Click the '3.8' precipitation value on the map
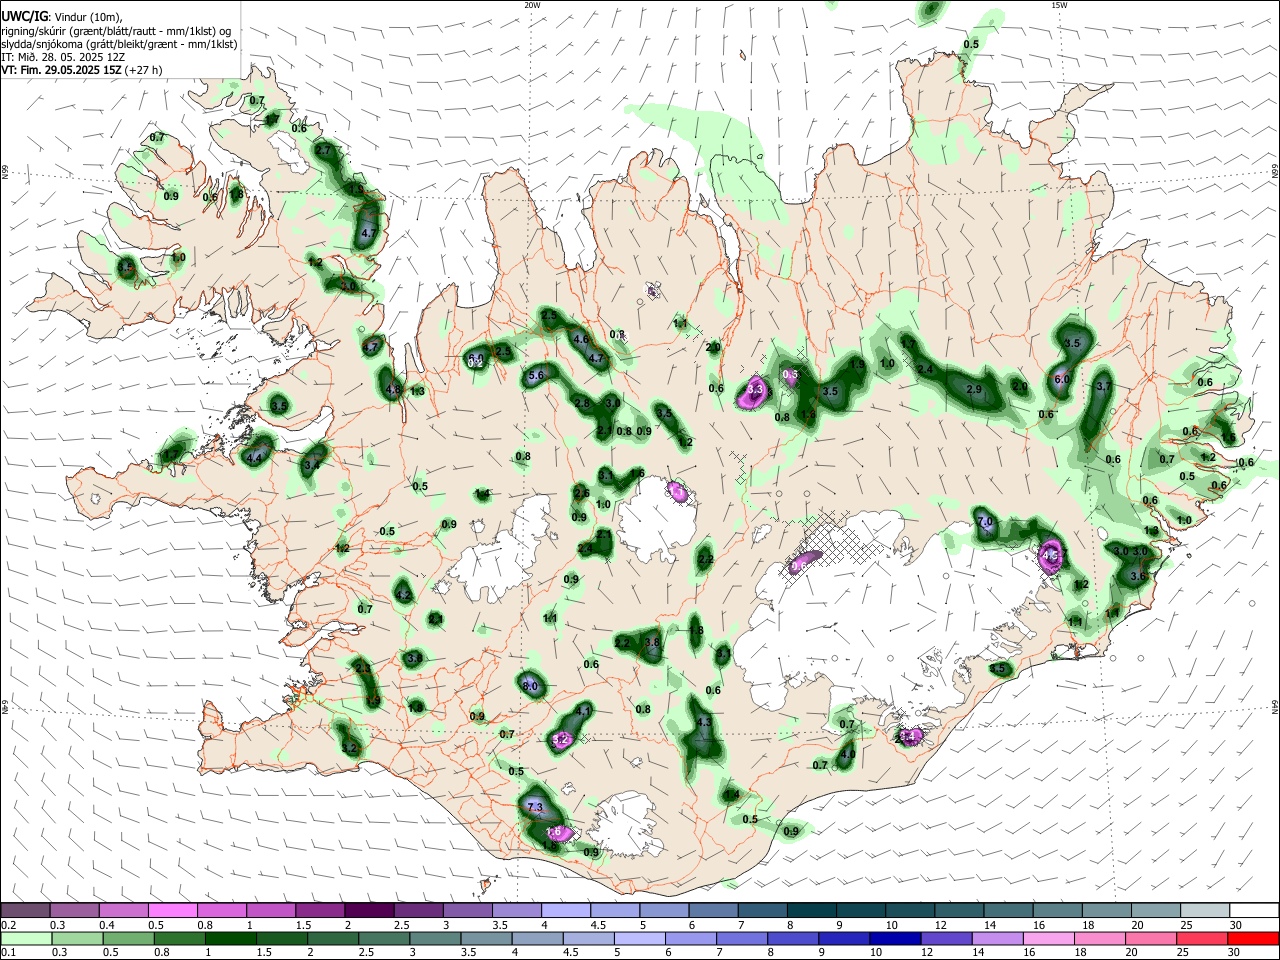 pyautogui.click(x=652, y=642)
